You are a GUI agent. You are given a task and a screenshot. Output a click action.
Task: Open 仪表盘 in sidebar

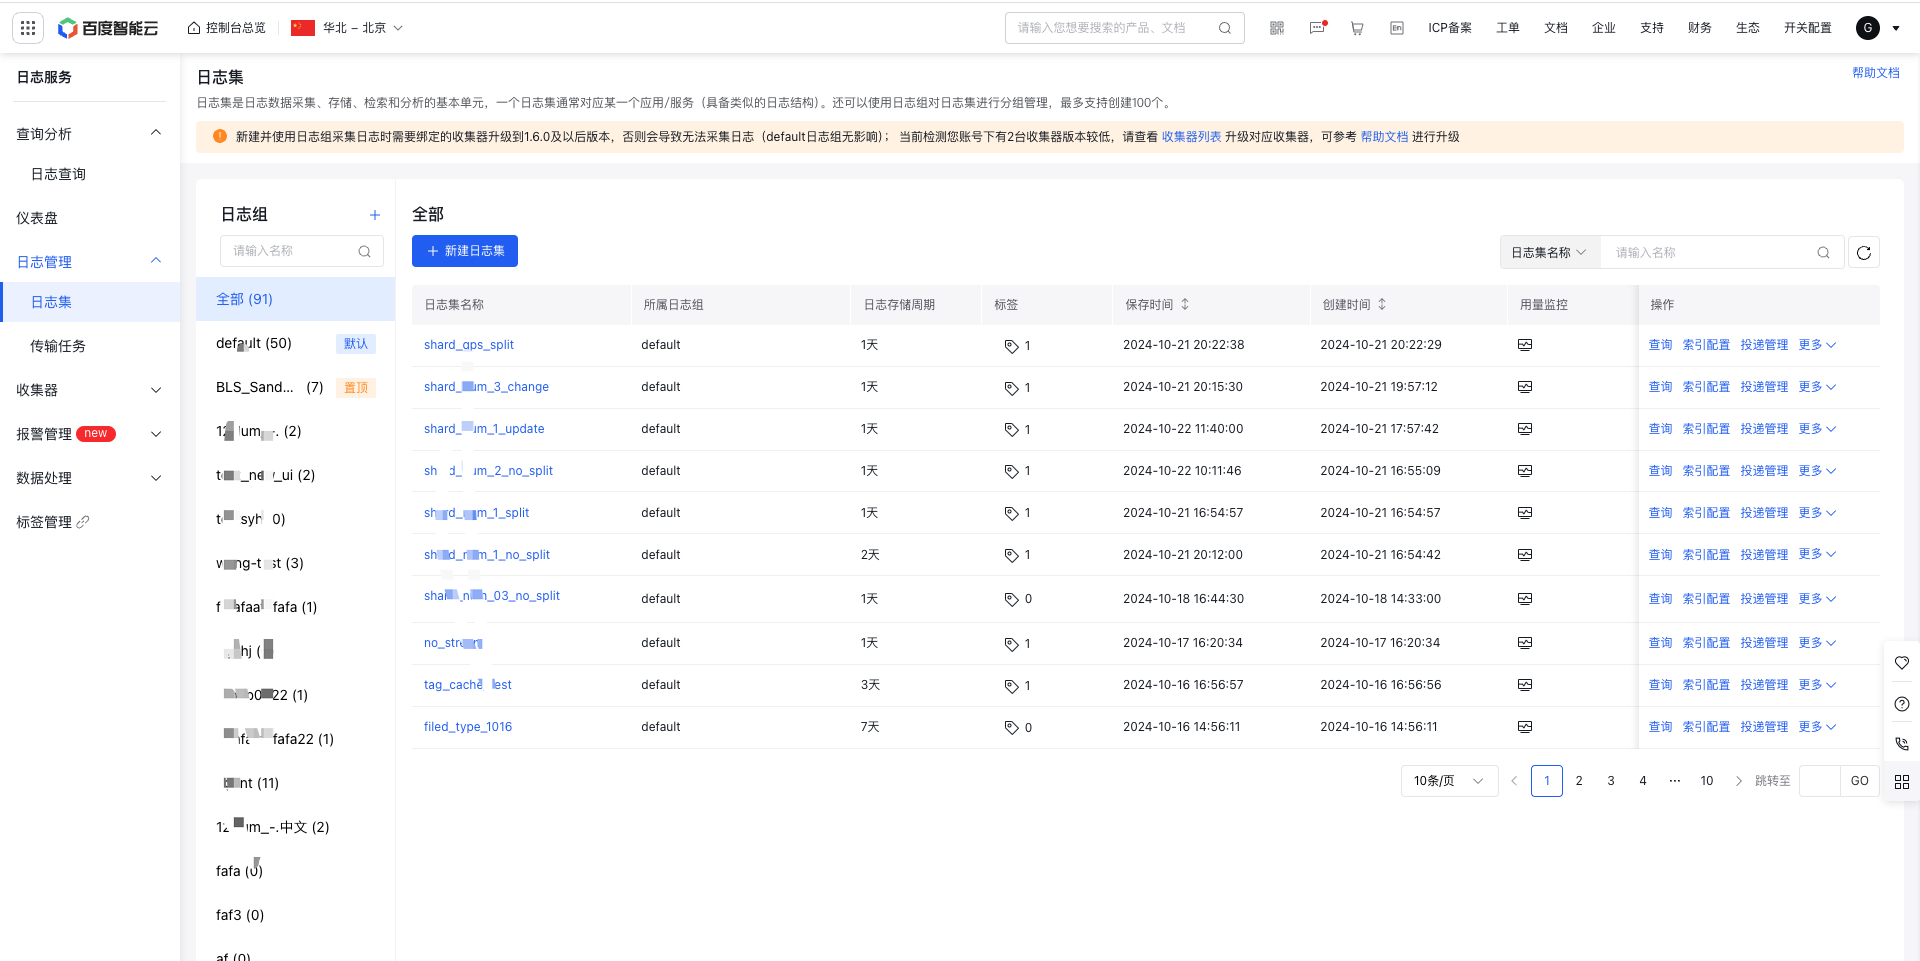click(37, 218)
